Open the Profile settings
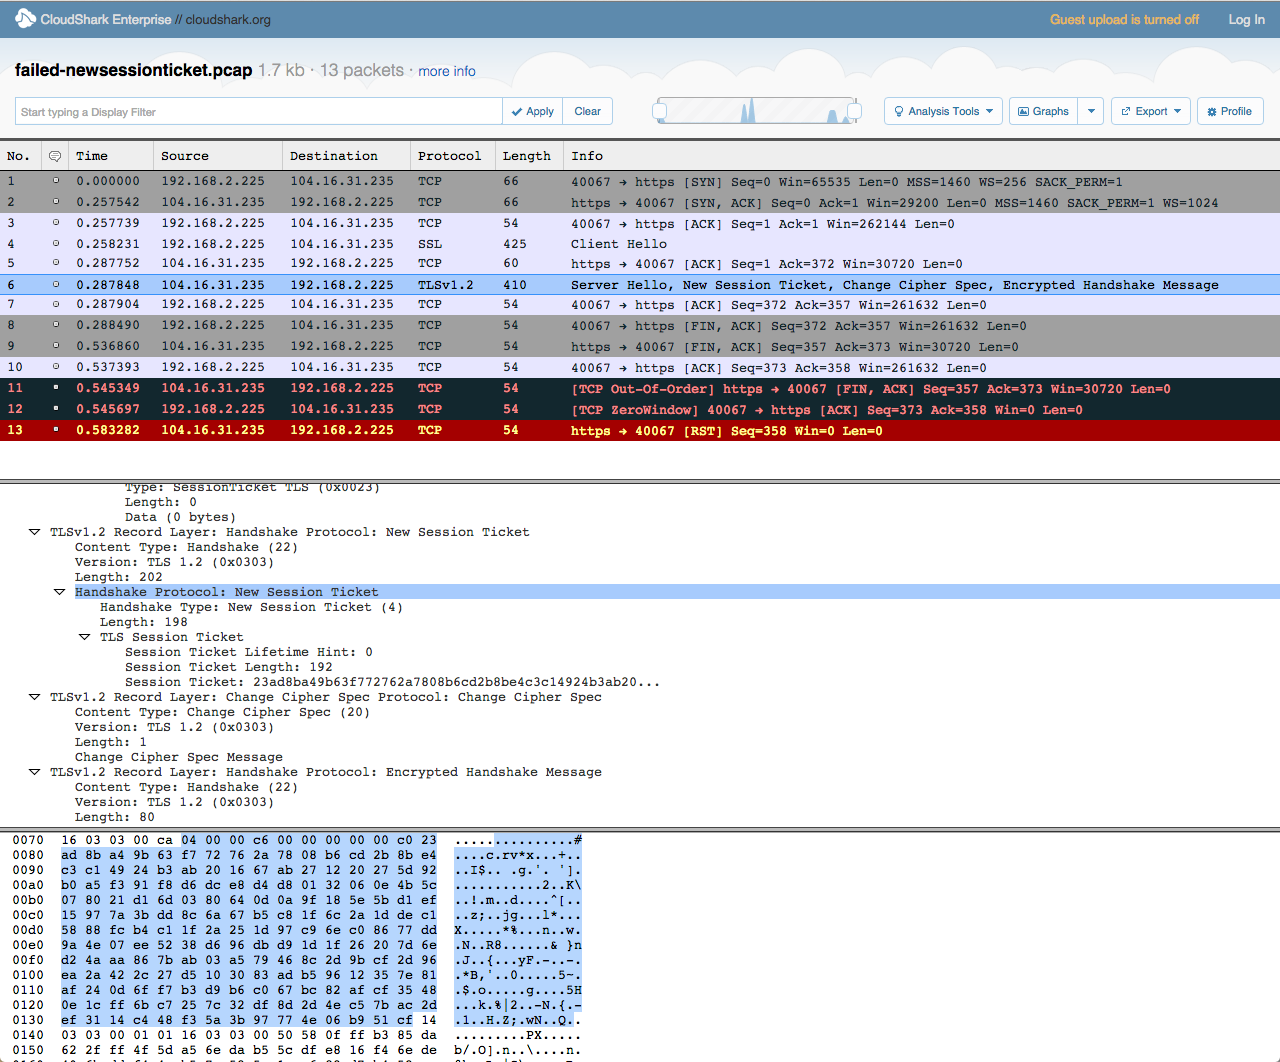The height and width of the screenshot is (1062, 1280). pyautogui.click(x=1230, y=111)
